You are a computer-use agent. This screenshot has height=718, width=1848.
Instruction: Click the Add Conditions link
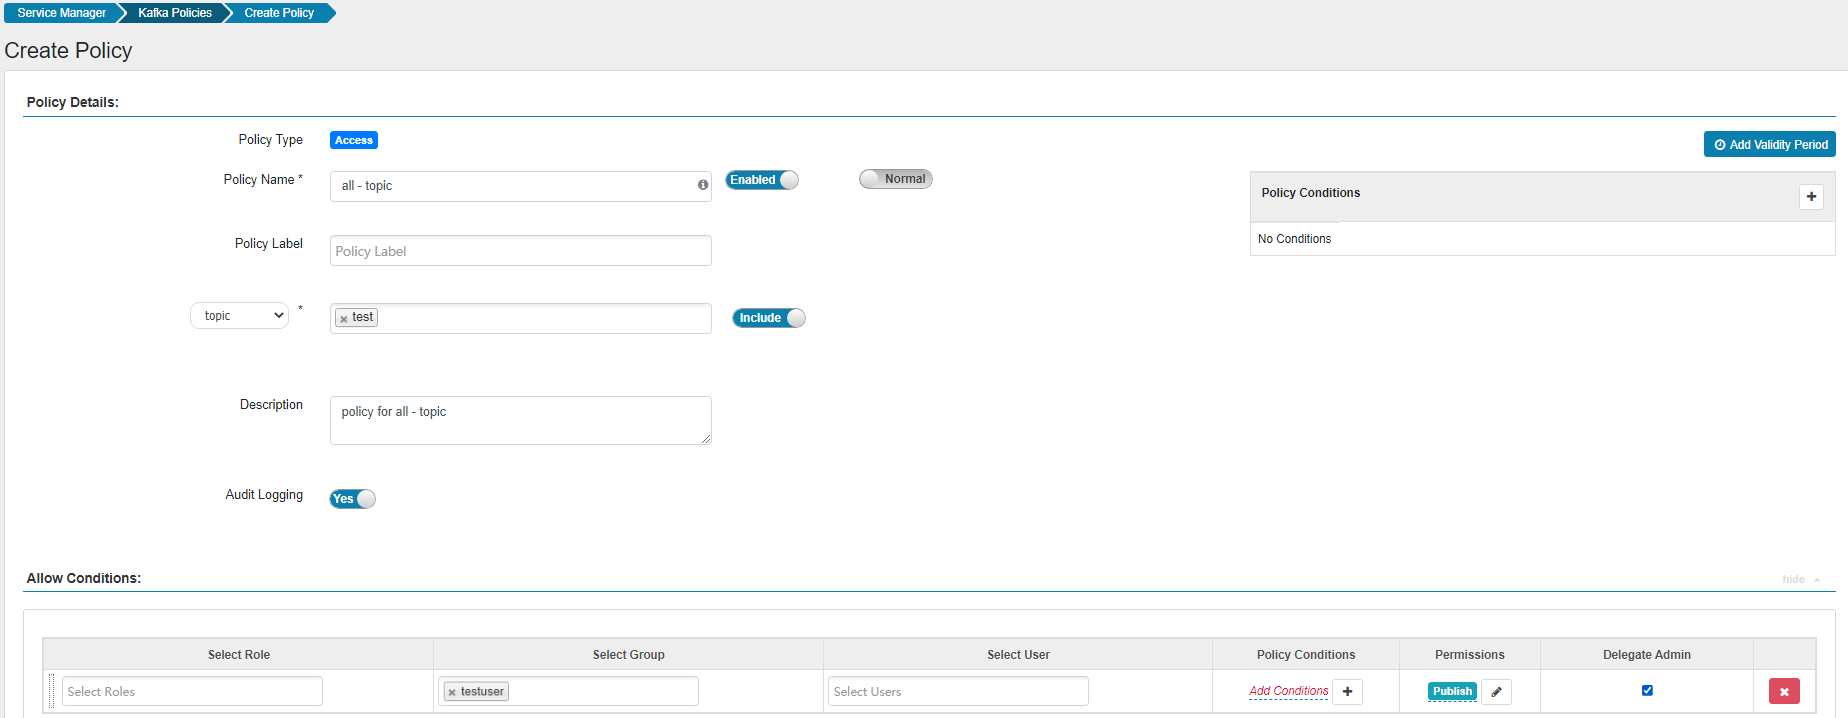tap(1288, 691)
